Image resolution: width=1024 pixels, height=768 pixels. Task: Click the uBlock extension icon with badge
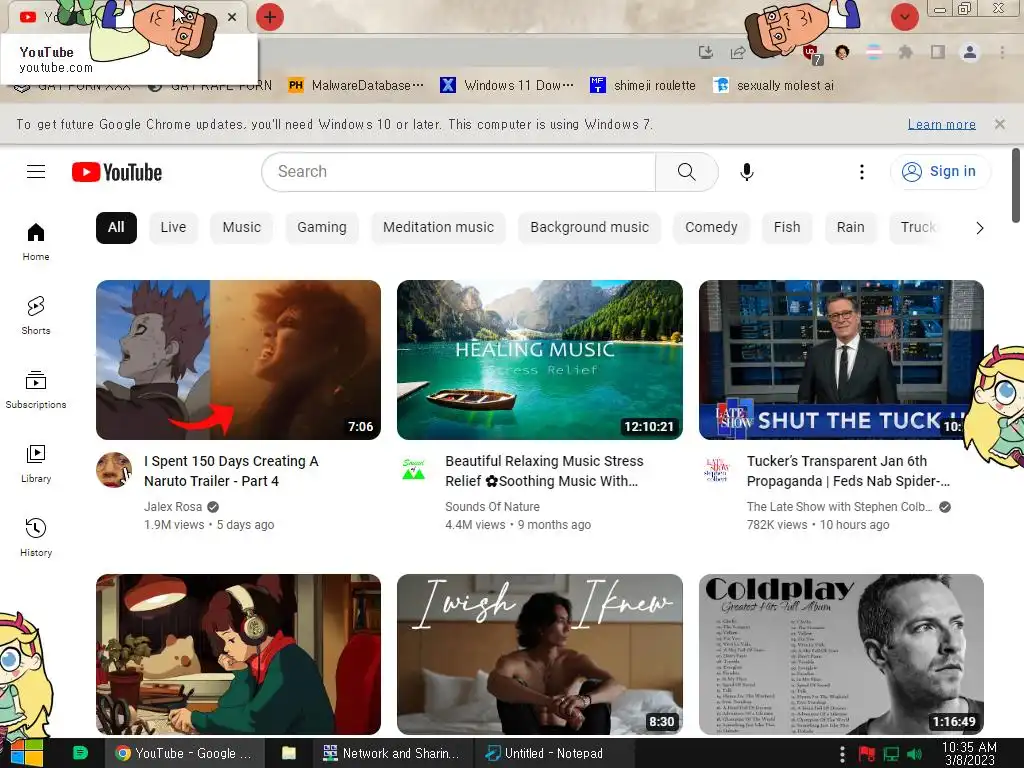[x=812, y=54]
